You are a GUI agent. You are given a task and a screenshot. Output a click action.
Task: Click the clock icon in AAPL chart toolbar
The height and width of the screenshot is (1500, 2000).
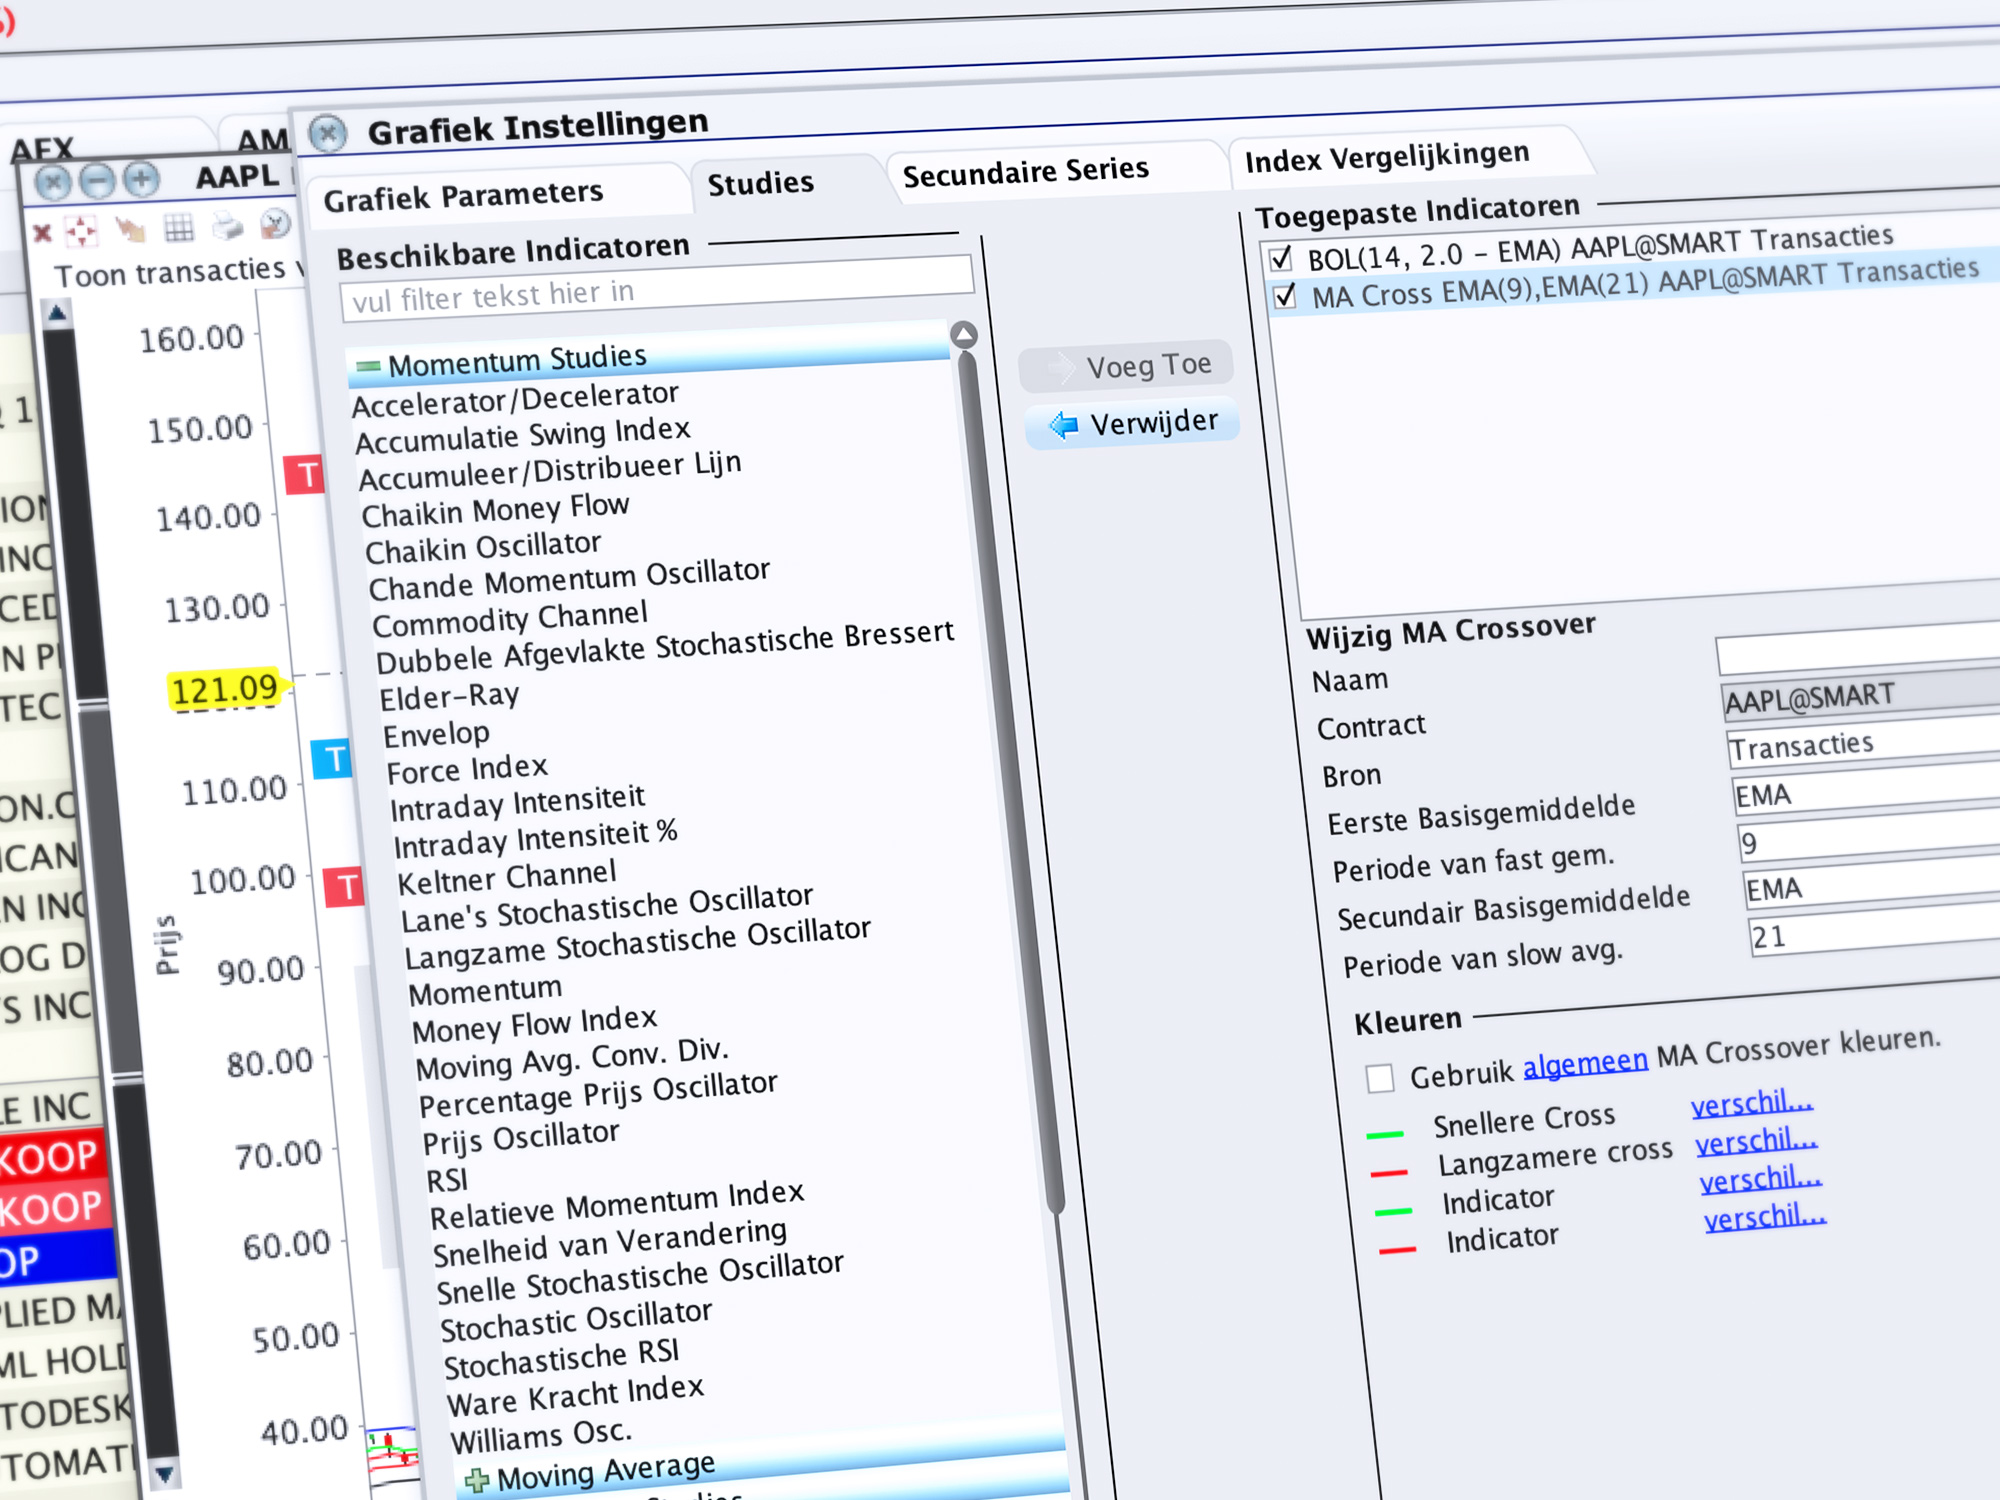point(274,225)
